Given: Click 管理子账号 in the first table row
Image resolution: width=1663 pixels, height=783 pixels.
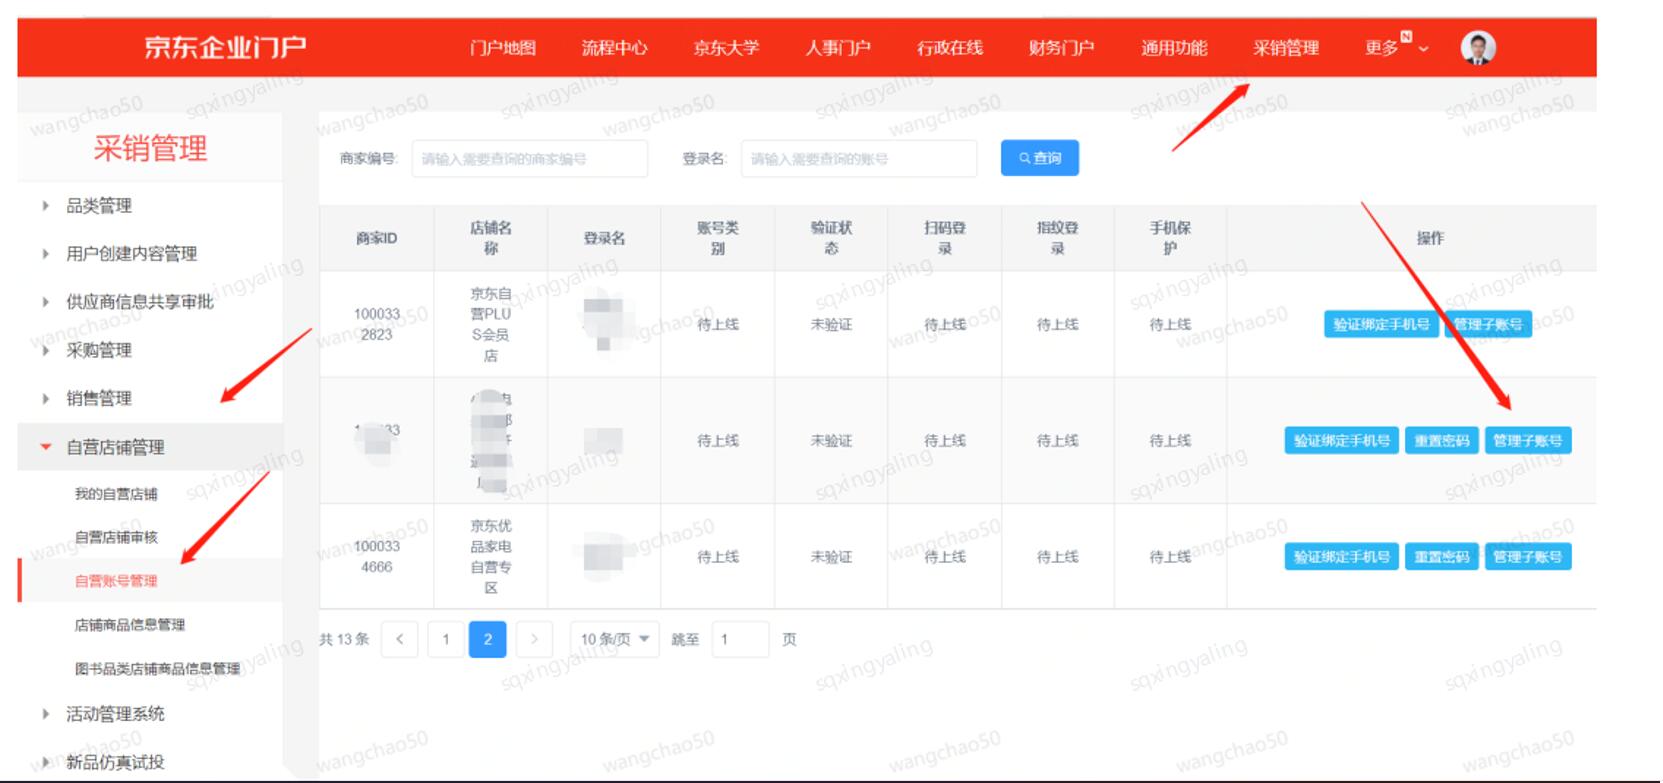Looking at the screenshot, I should pyautogui.click(x=1487, y=324).
